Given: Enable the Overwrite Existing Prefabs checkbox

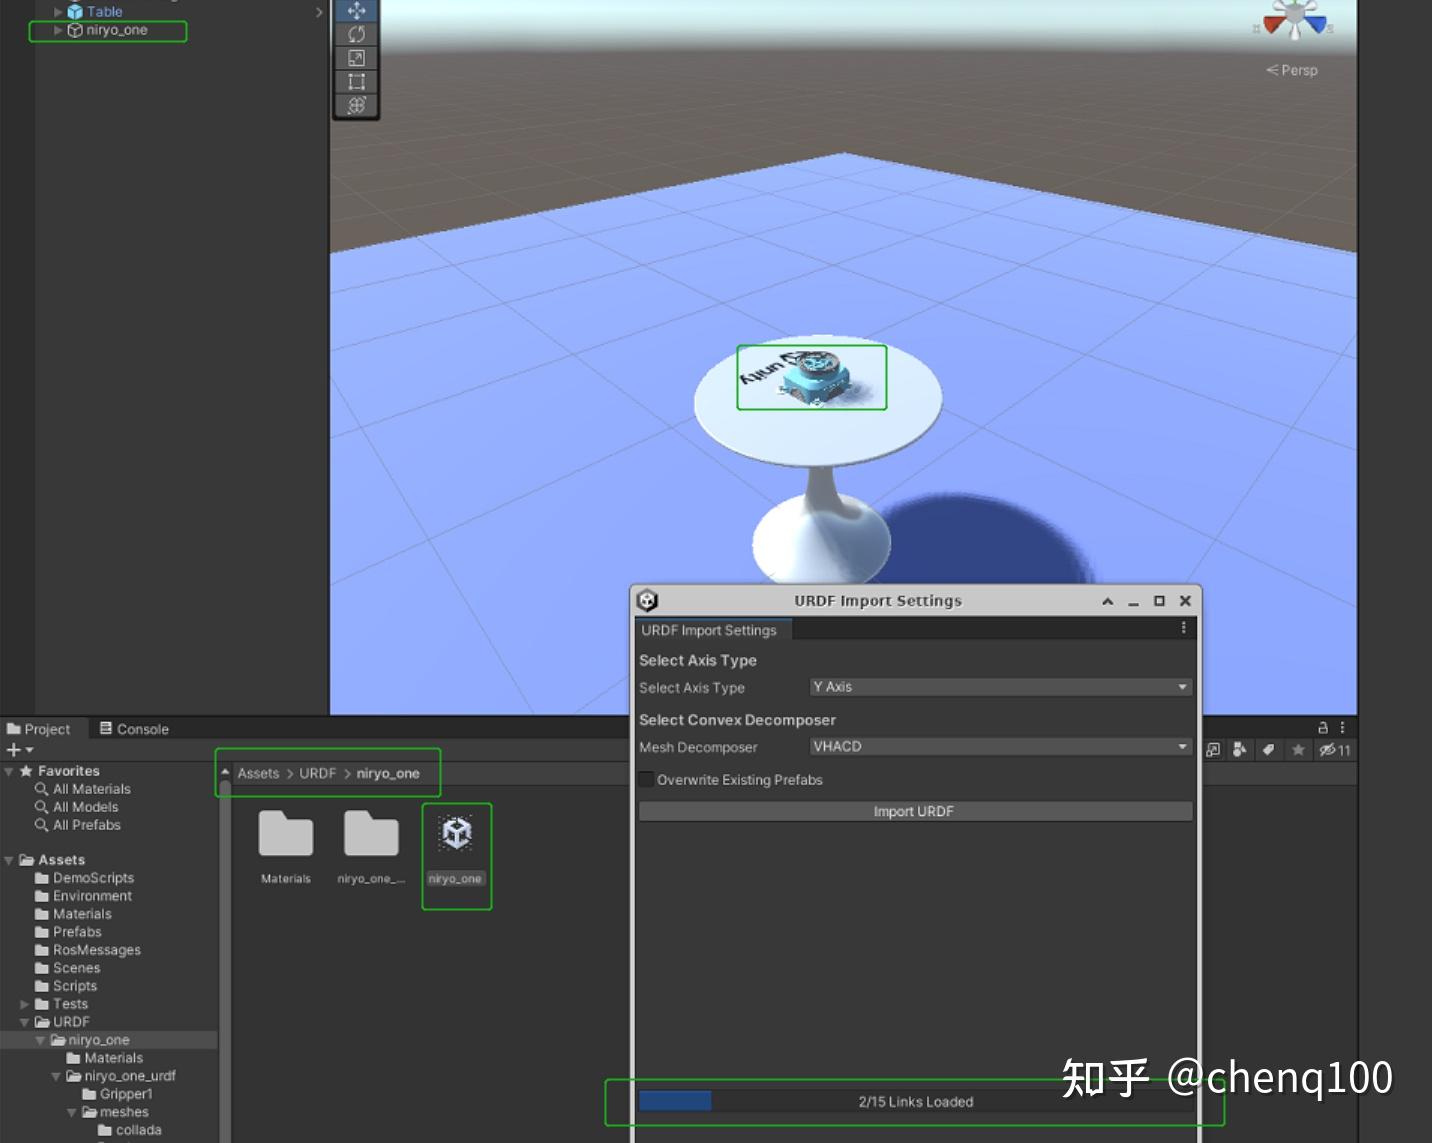Looking at the screenshot, I should point(646,779).
